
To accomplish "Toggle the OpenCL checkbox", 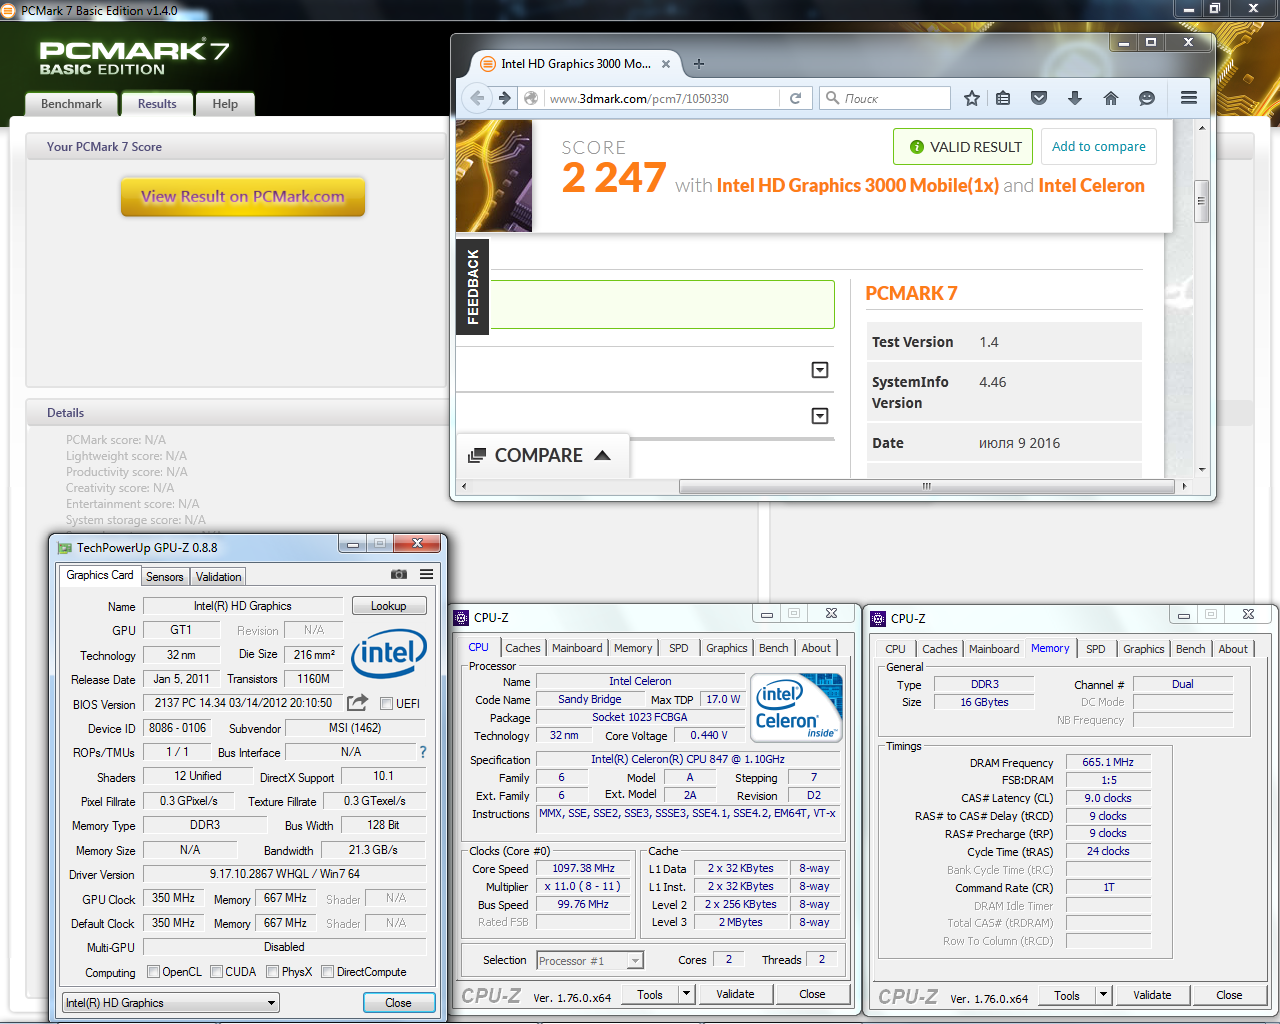I will click(x=153, y=972).
